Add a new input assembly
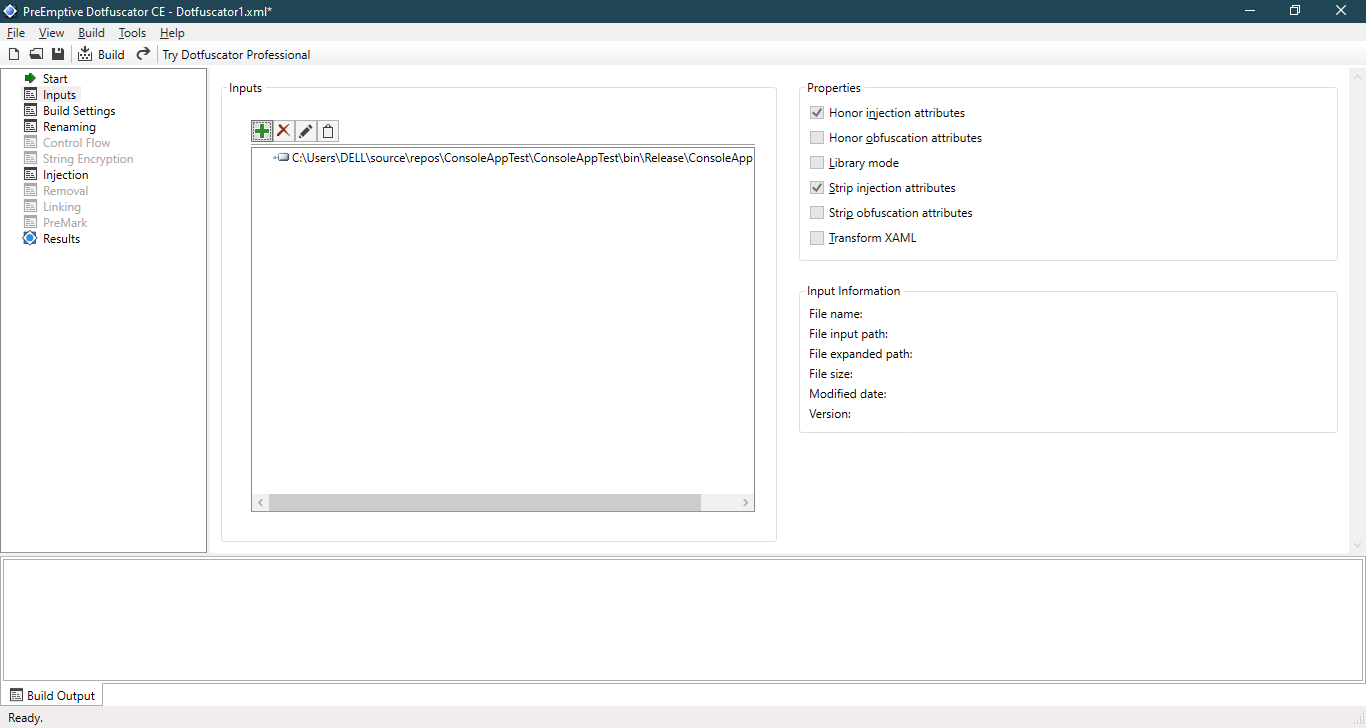 click(x=262, y=130)
